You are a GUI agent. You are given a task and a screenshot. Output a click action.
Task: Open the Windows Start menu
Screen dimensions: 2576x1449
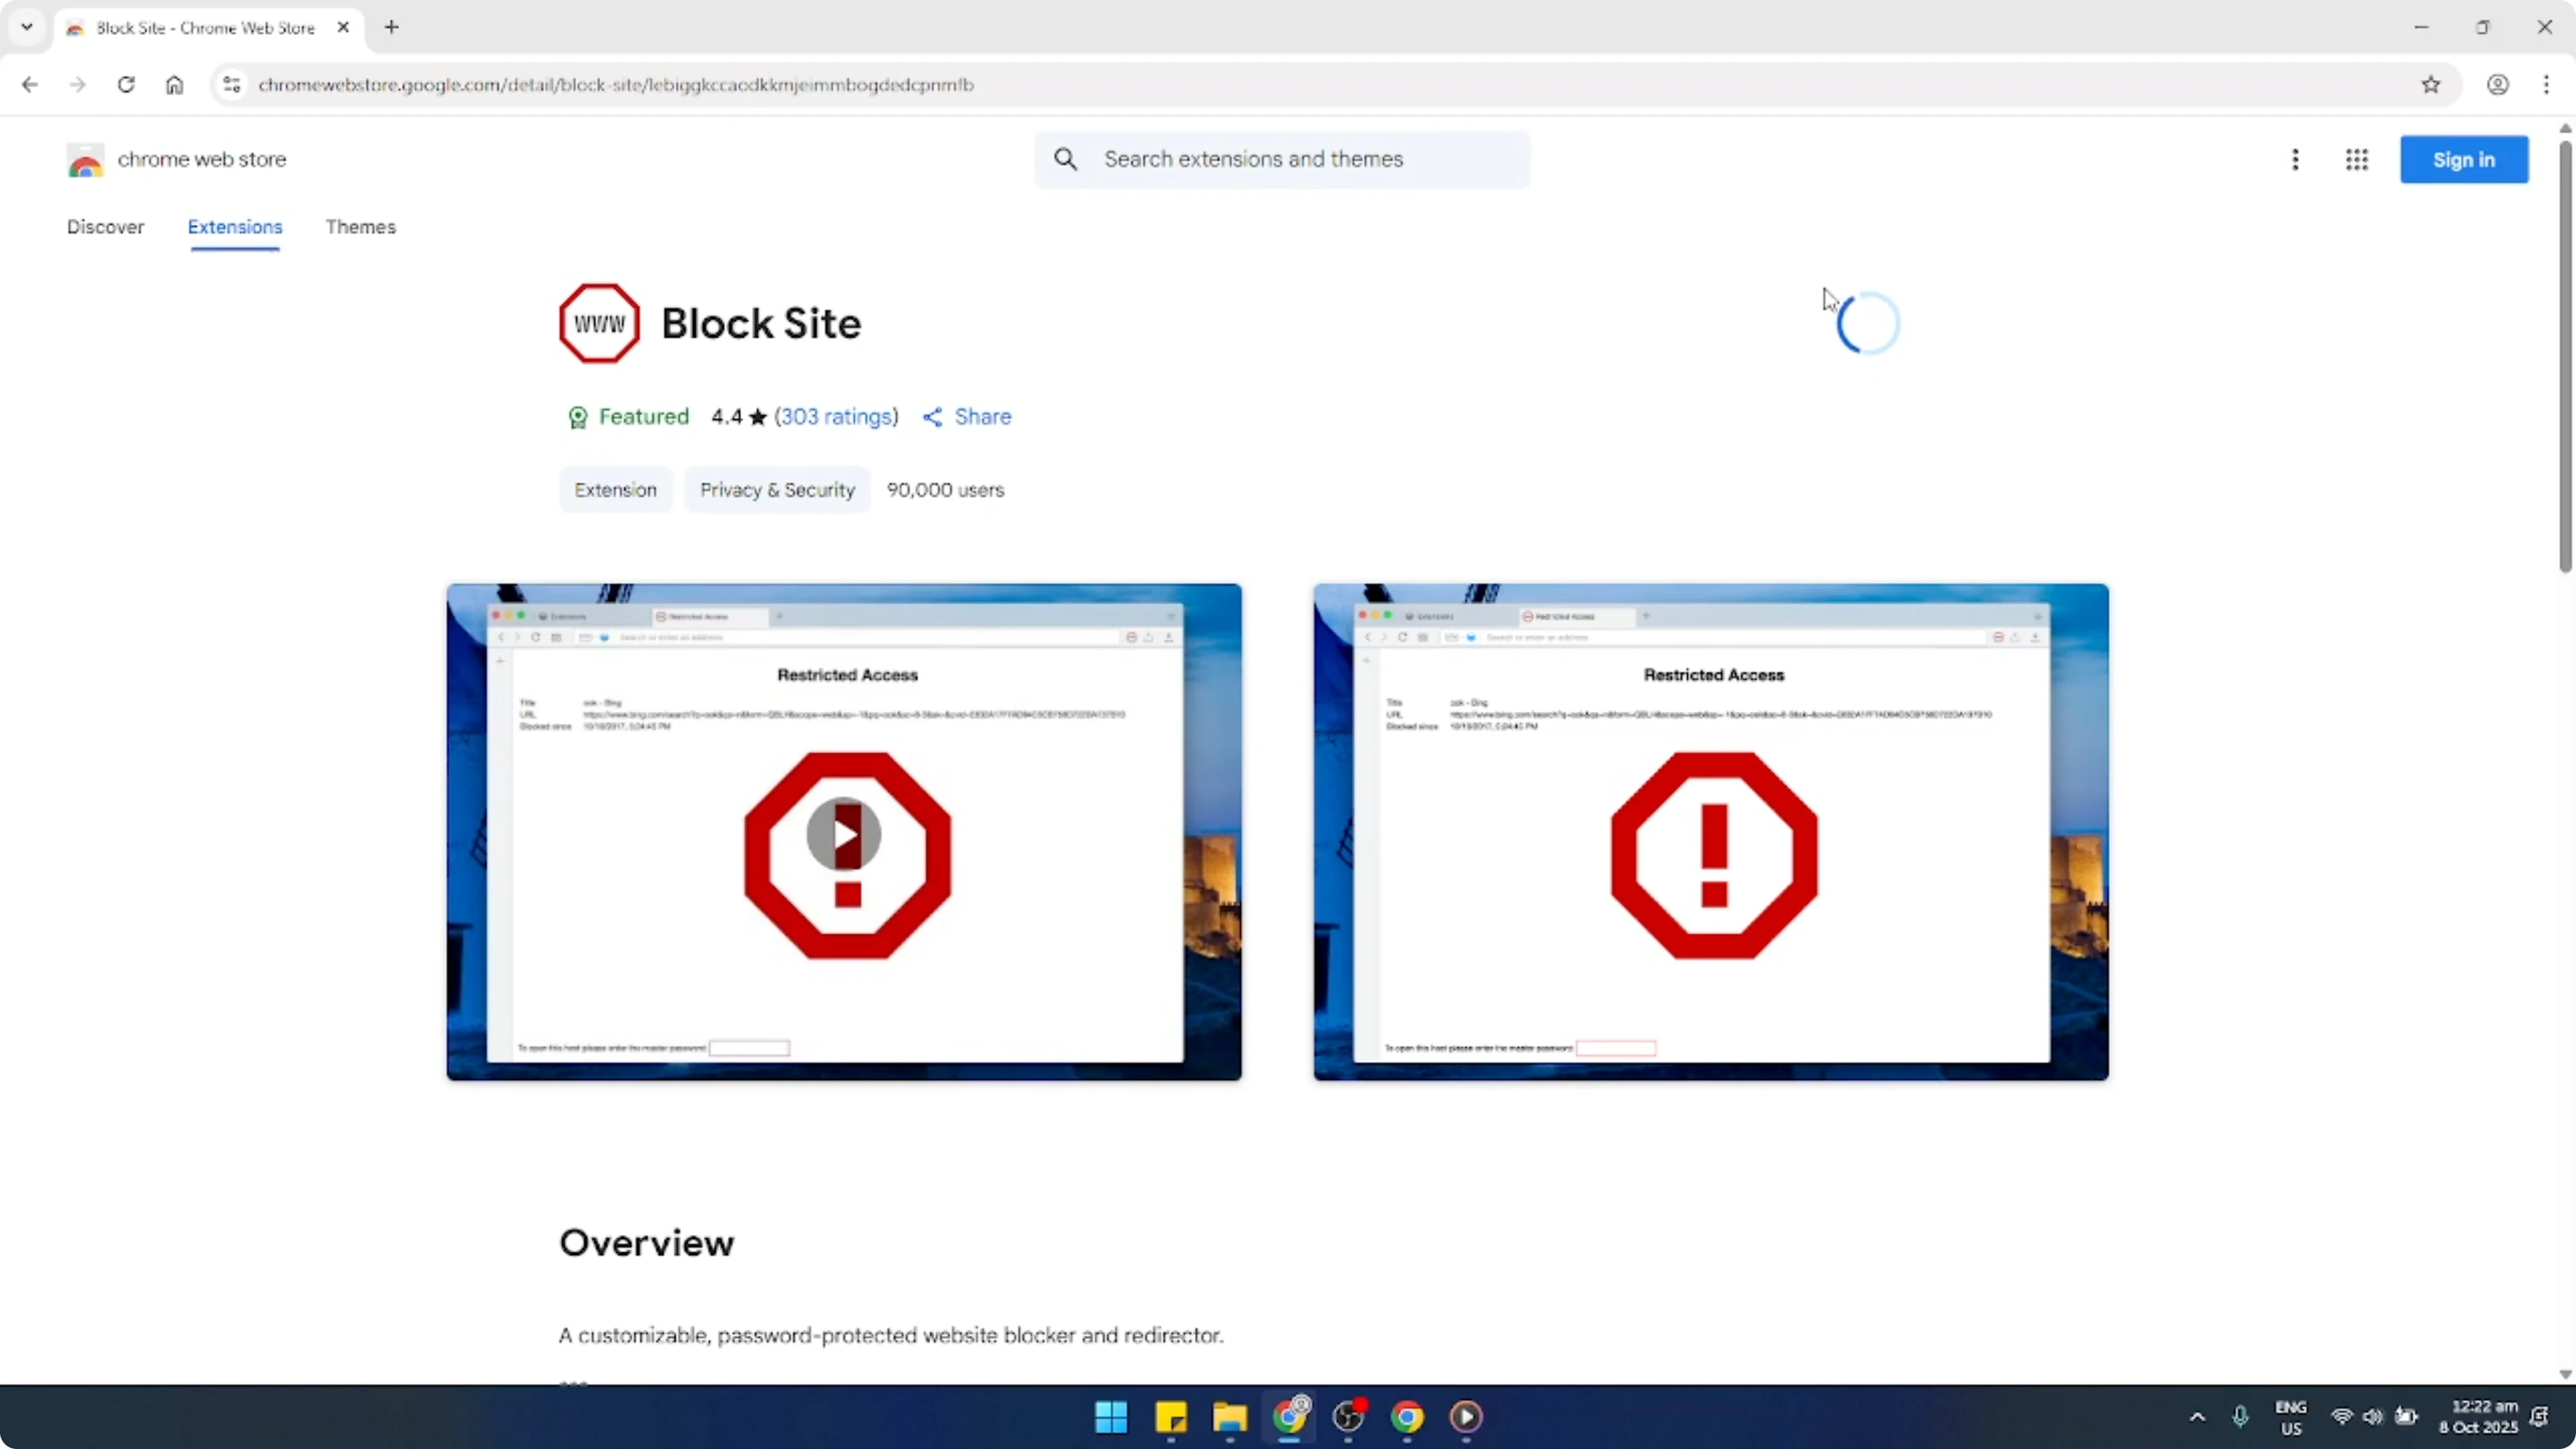pyautogui.click(x=1111, y=1416)
